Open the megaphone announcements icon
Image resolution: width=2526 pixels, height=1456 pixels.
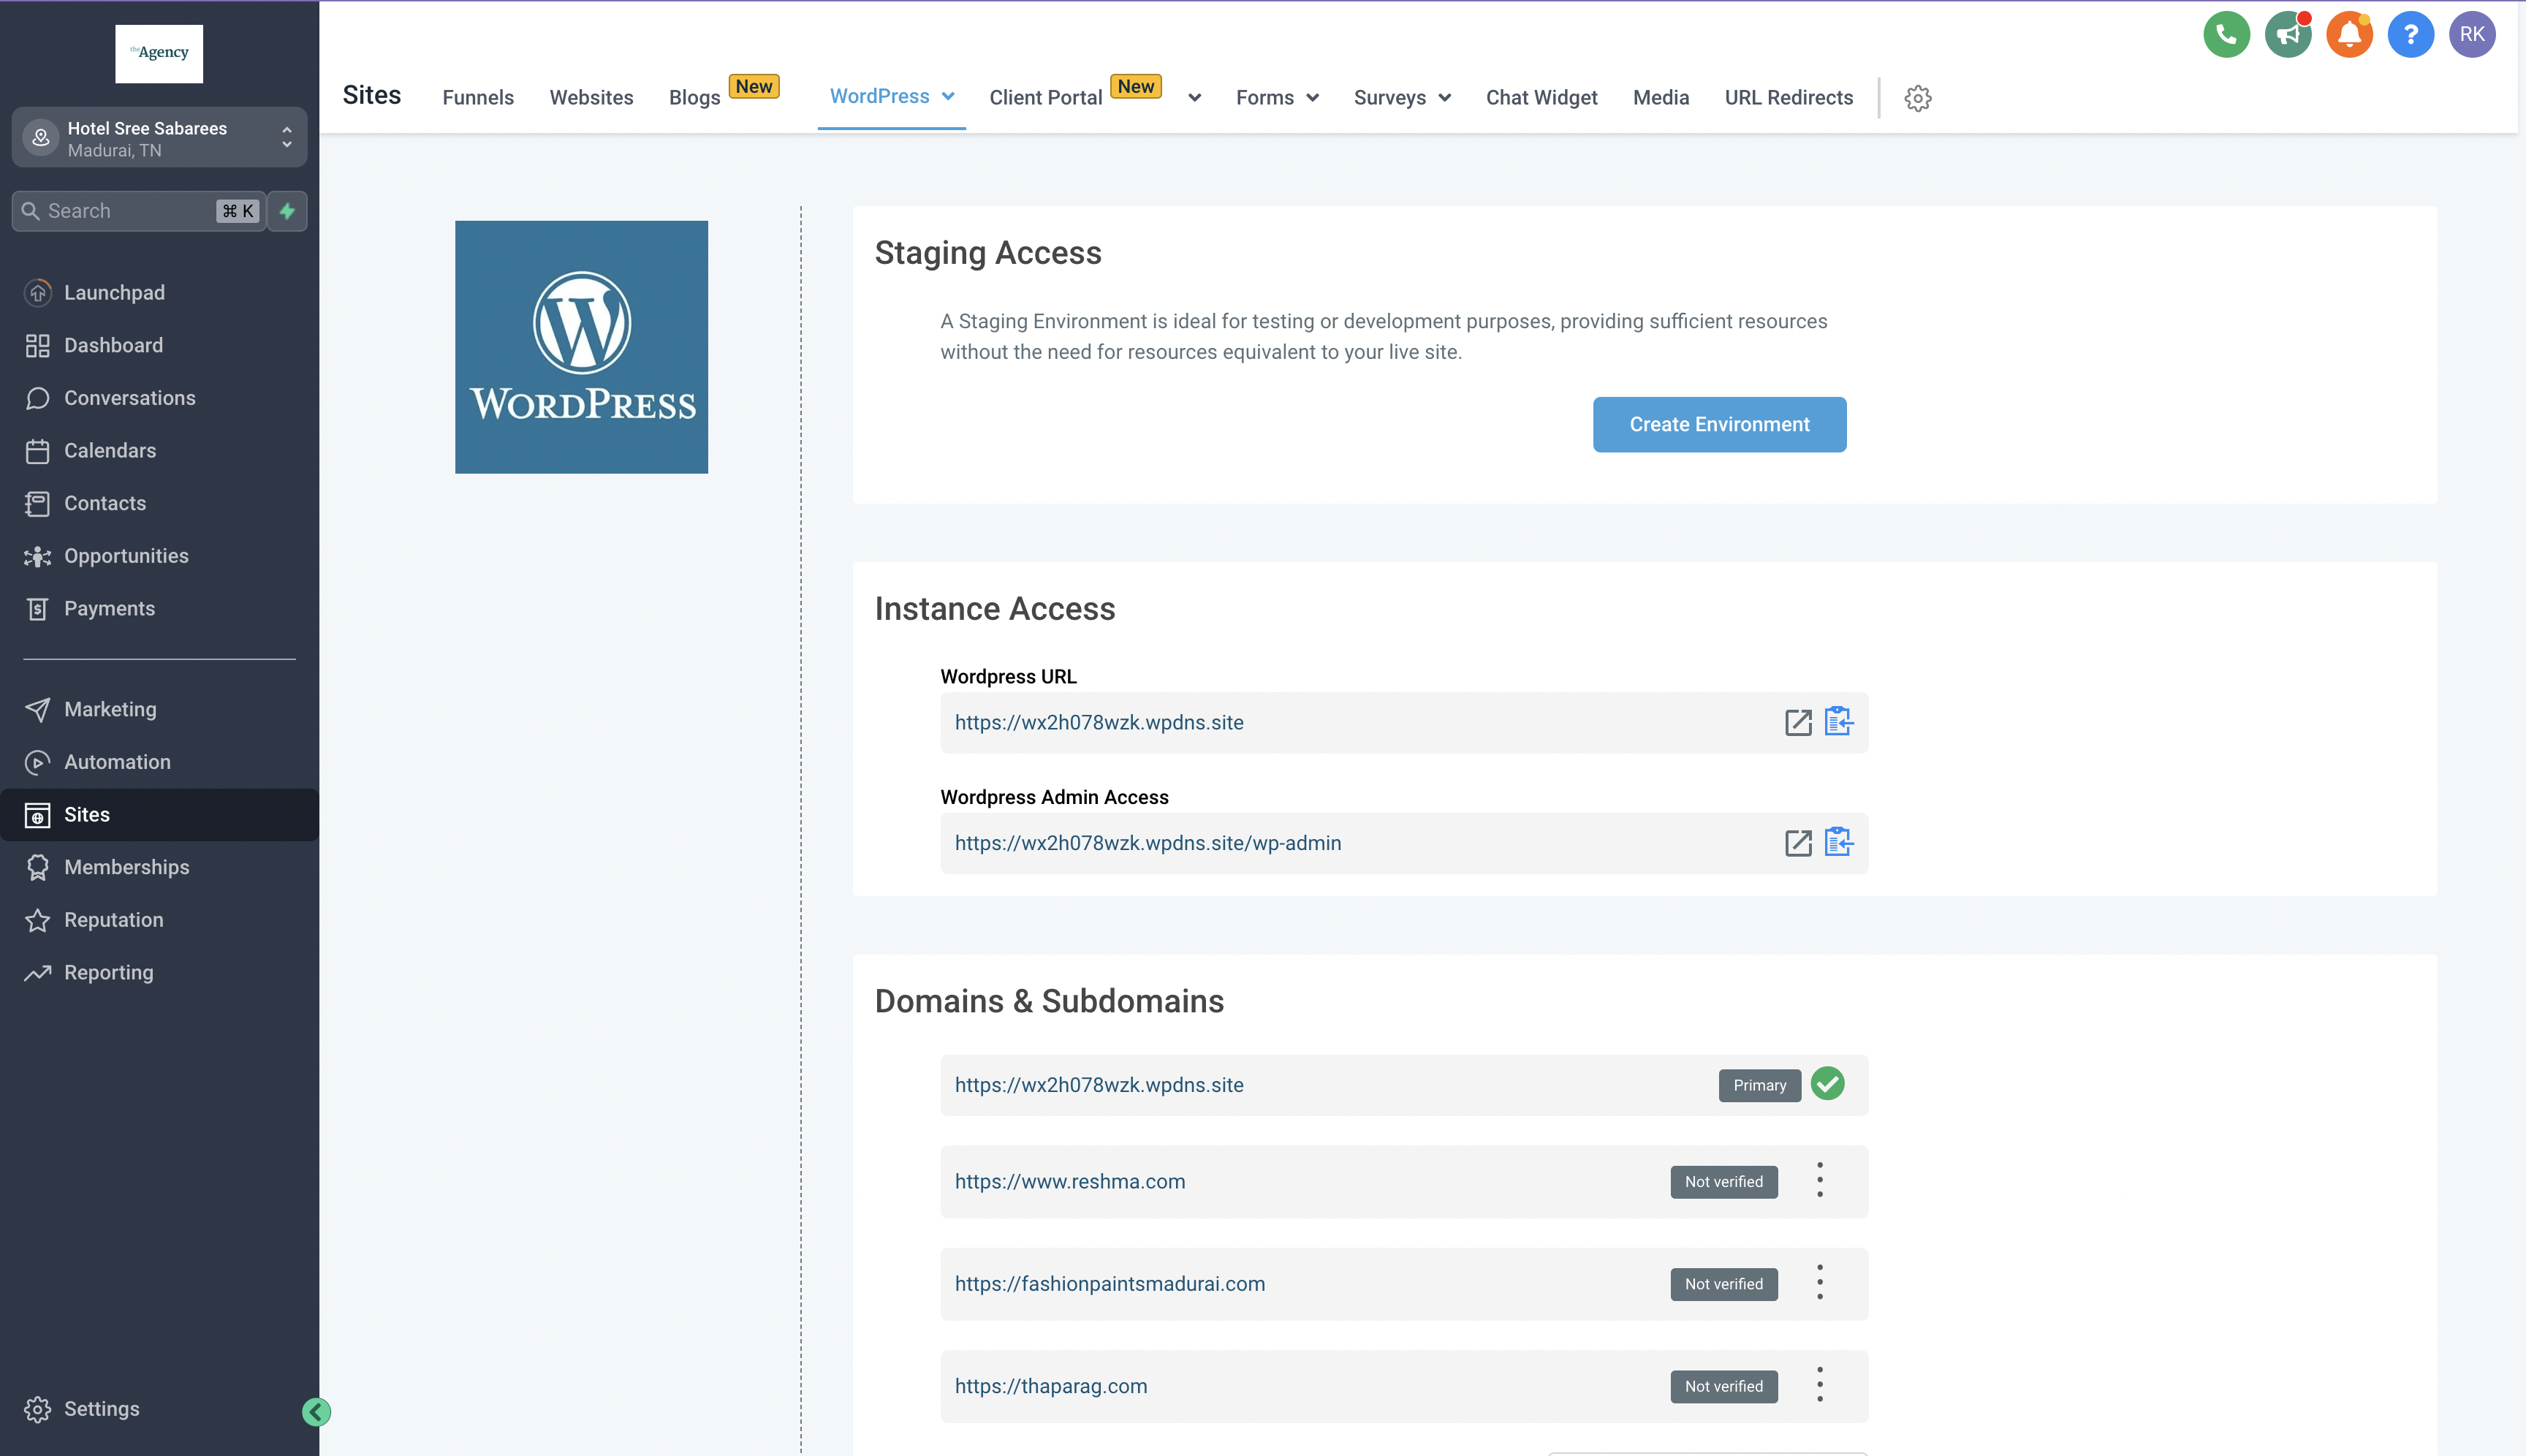click(x=2287, y=35)
